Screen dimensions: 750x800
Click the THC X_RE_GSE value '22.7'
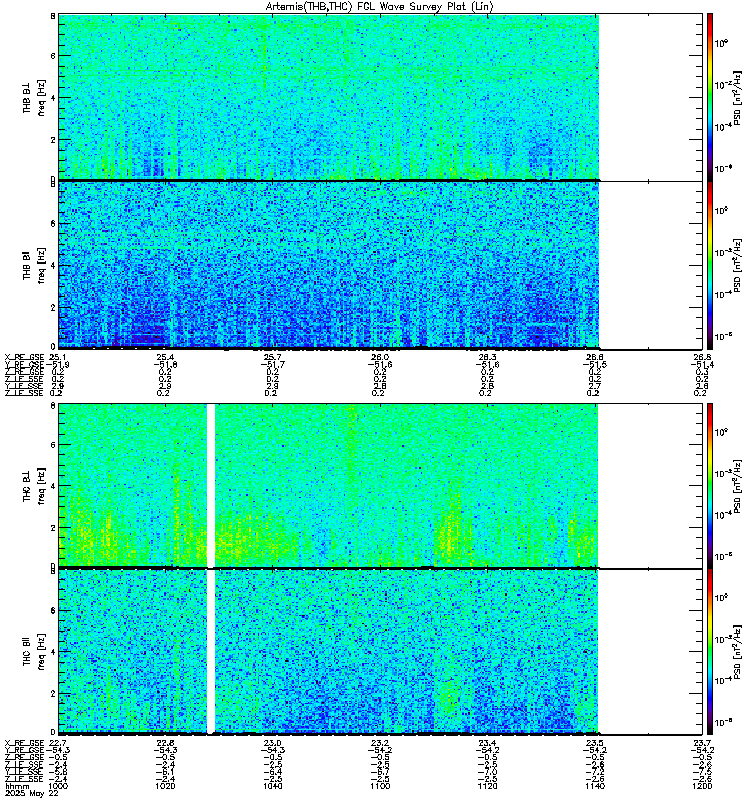click(x=57, y=743)
